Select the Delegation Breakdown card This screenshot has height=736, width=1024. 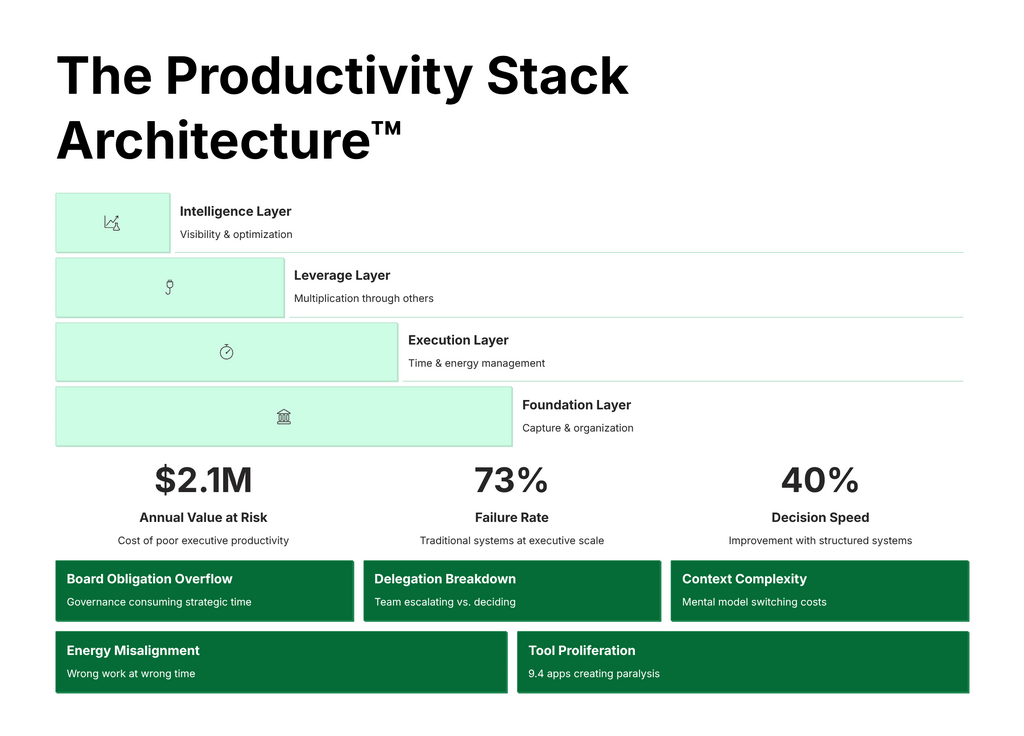511,590
